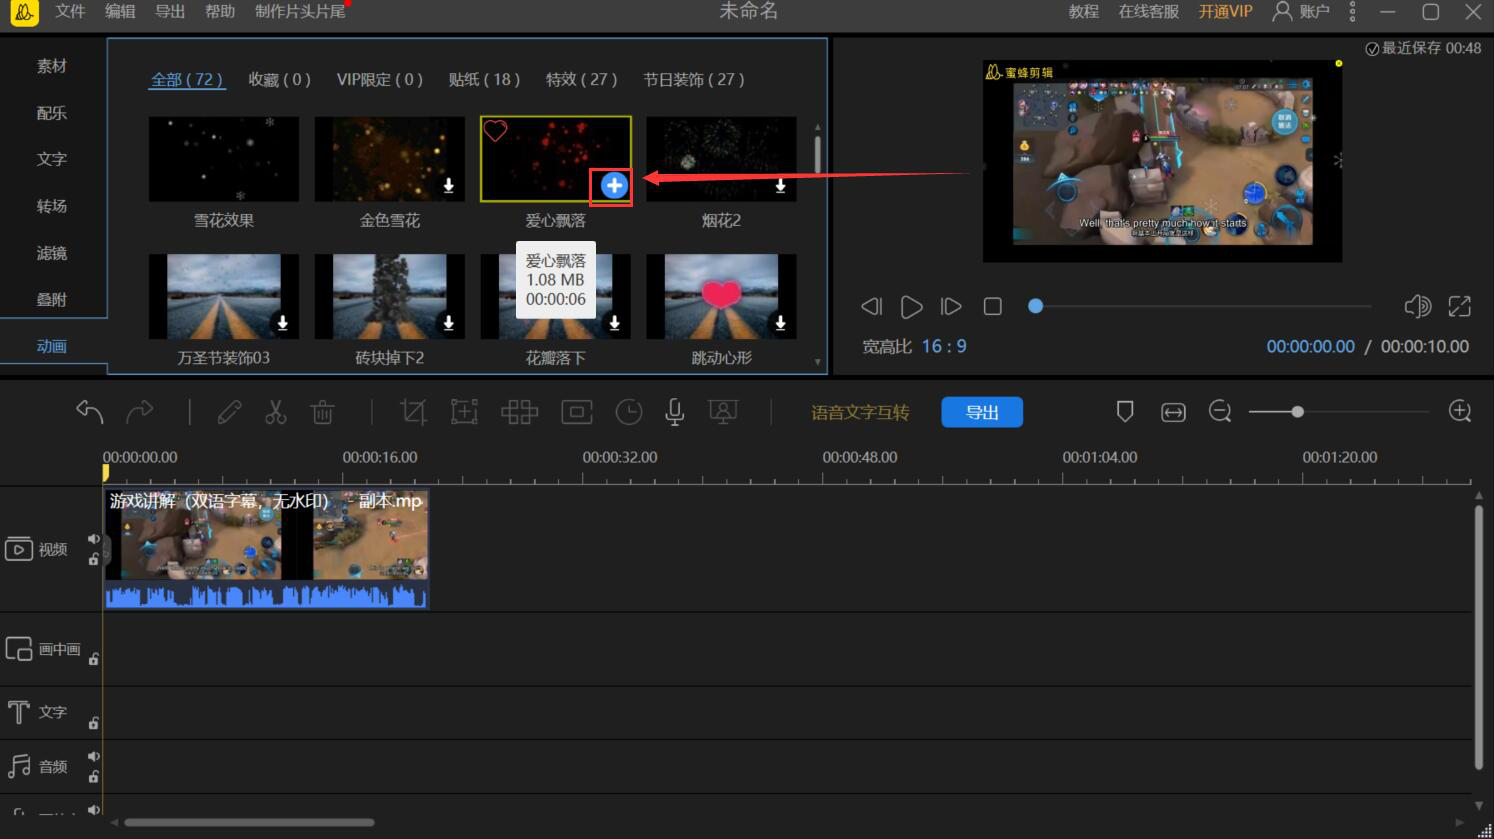The height and width of the screenshot is (839, 1494).
Task: Toggle the 文字 track lock
Action: click(93, 723)
